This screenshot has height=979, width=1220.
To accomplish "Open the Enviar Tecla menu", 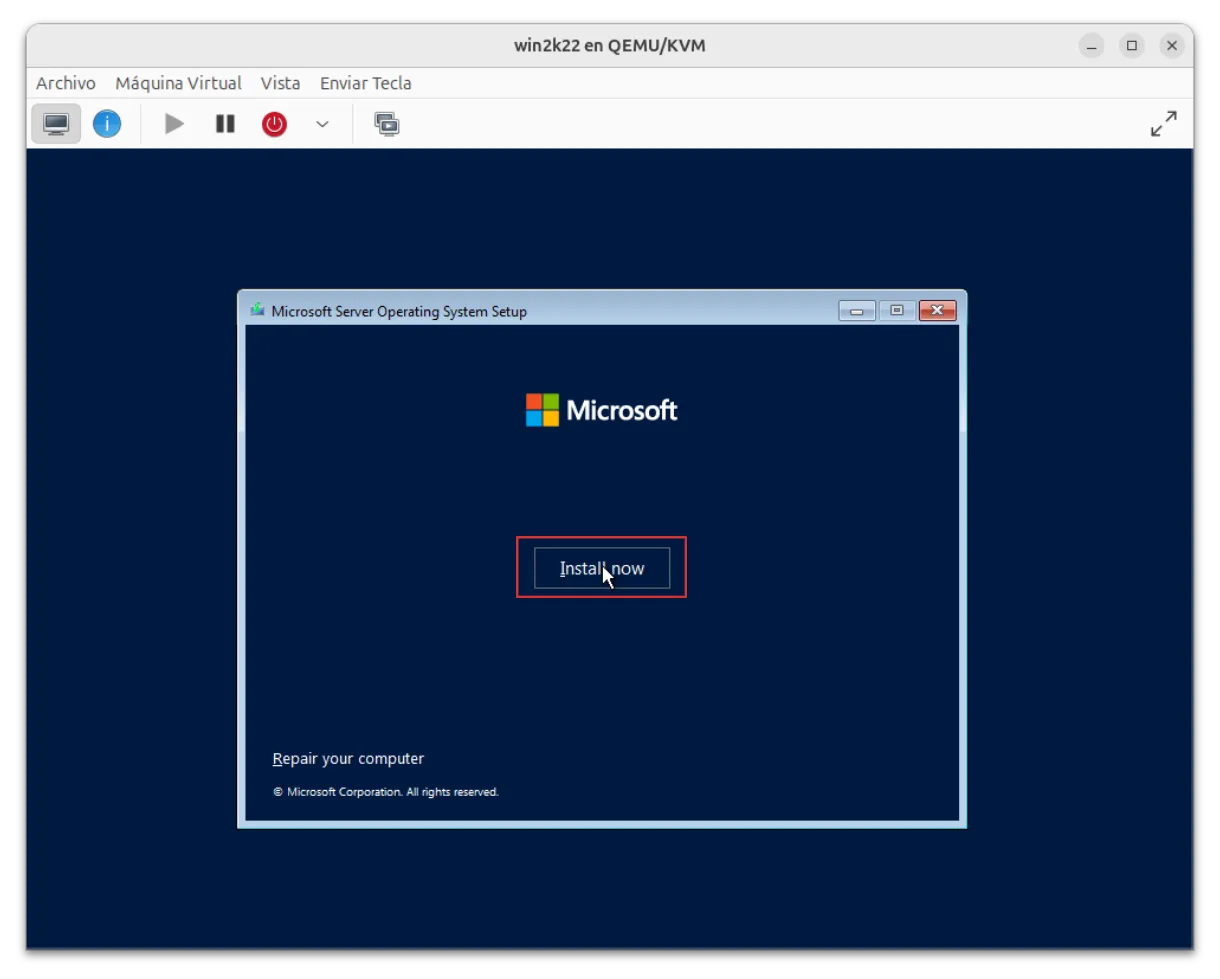I will point(365,83).
